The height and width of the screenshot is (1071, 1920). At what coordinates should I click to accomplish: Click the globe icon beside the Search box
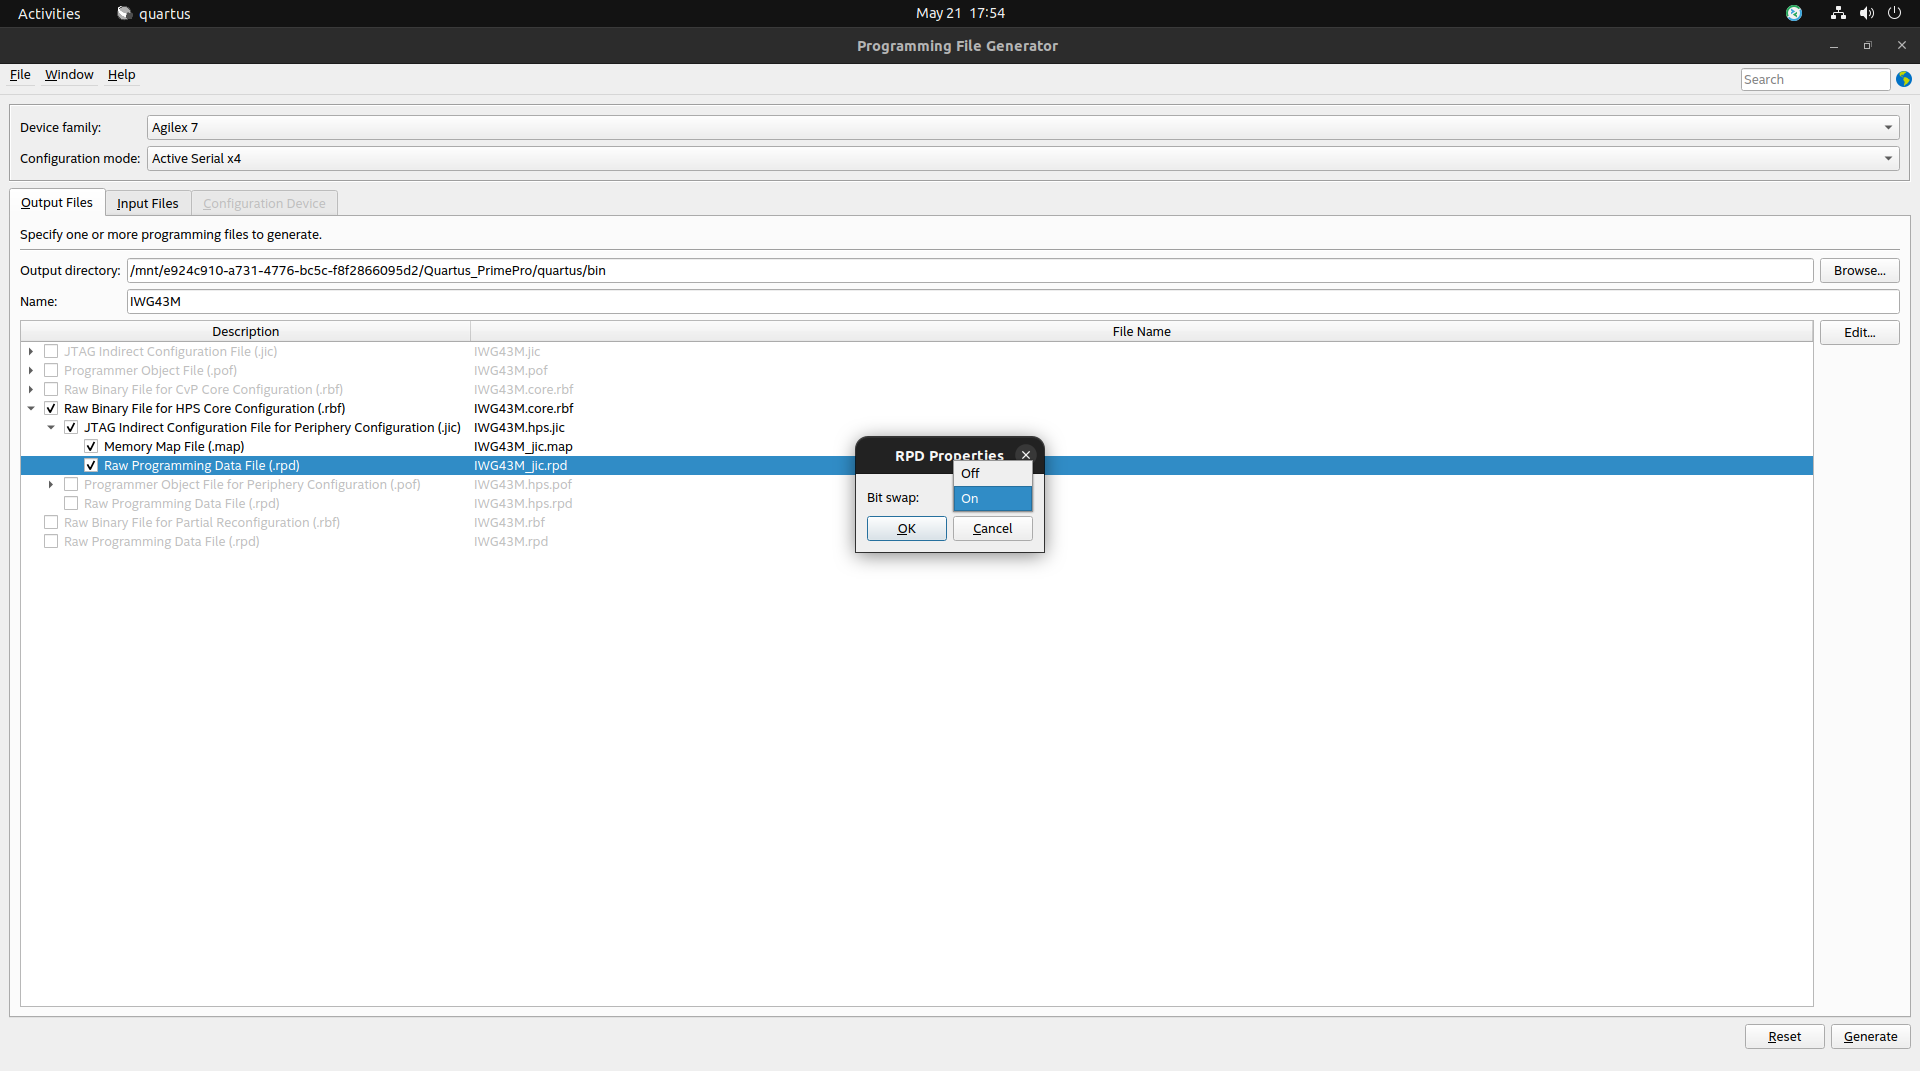(x=1904, y=79)
